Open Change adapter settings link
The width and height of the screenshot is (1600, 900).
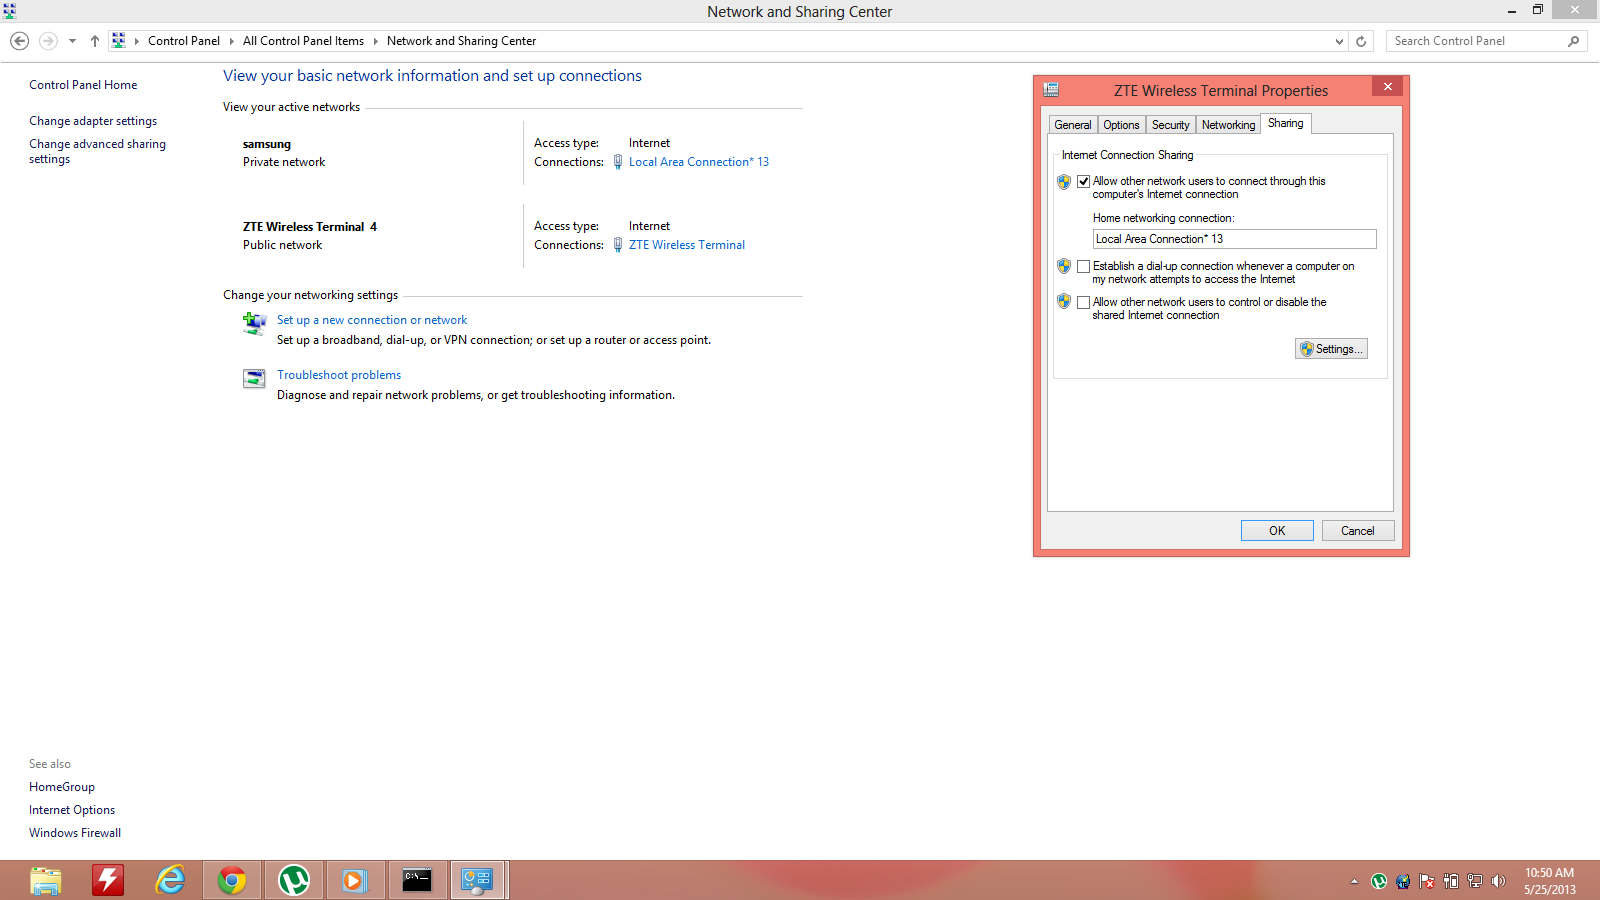[x=93, y=121]
